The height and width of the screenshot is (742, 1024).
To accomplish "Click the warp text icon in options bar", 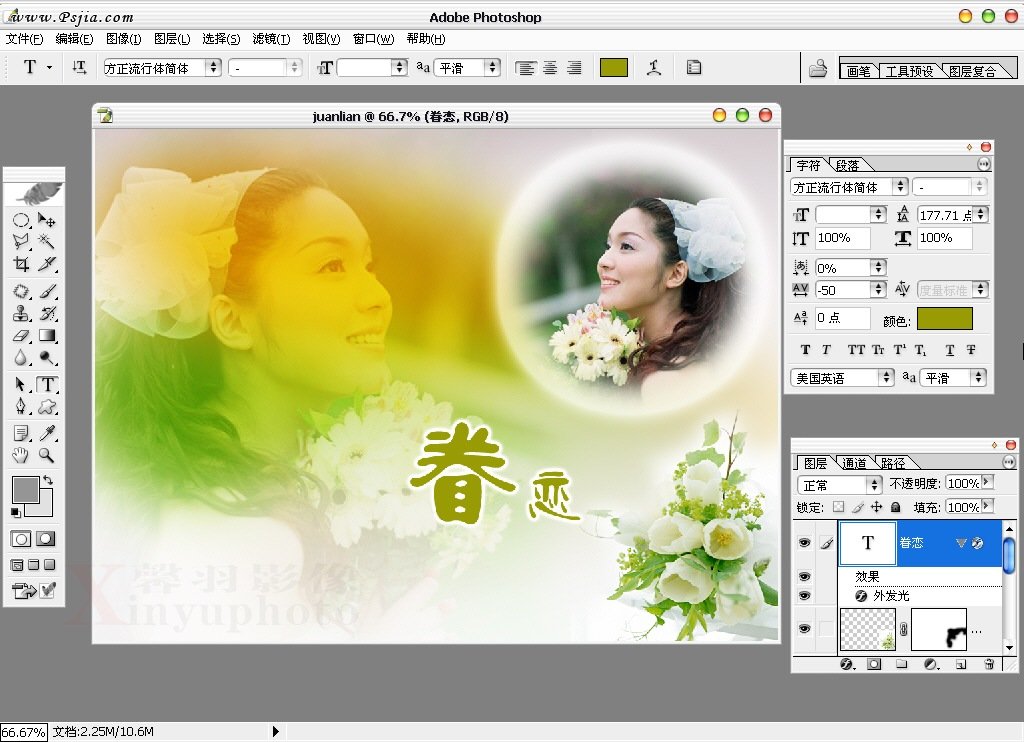I will pos(654,68).
